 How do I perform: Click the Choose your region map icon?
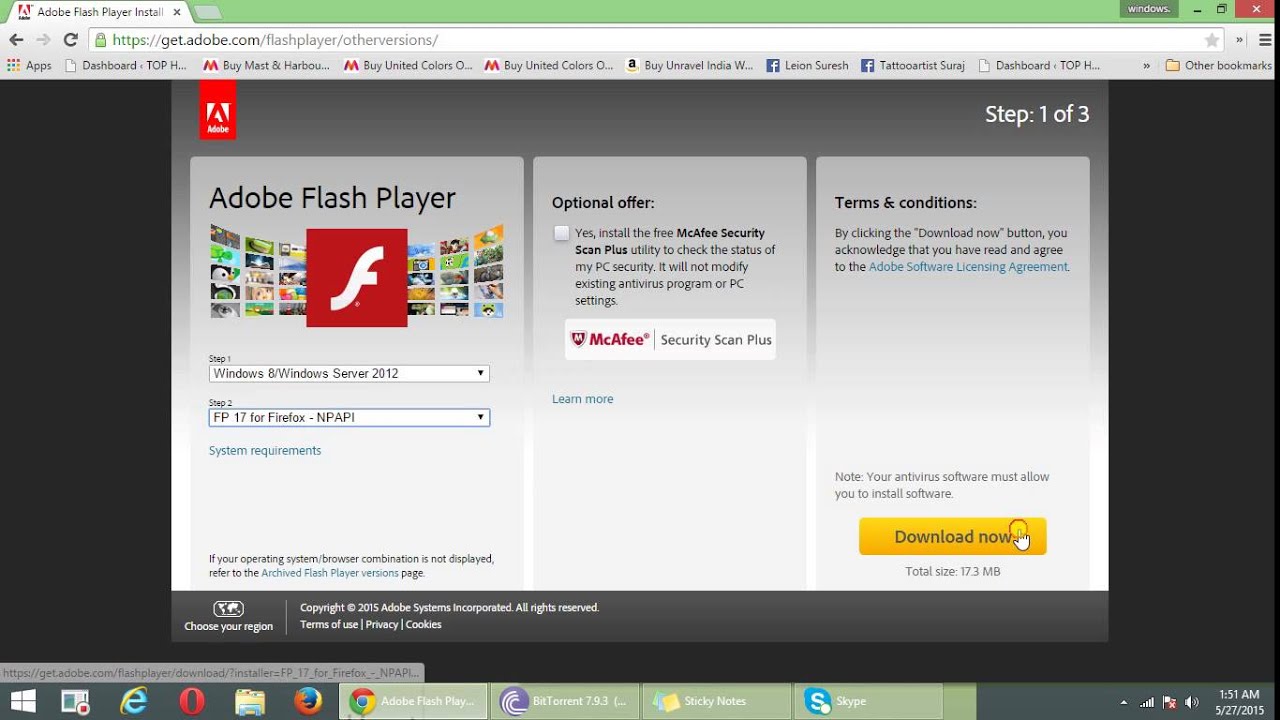click(228, 608)
